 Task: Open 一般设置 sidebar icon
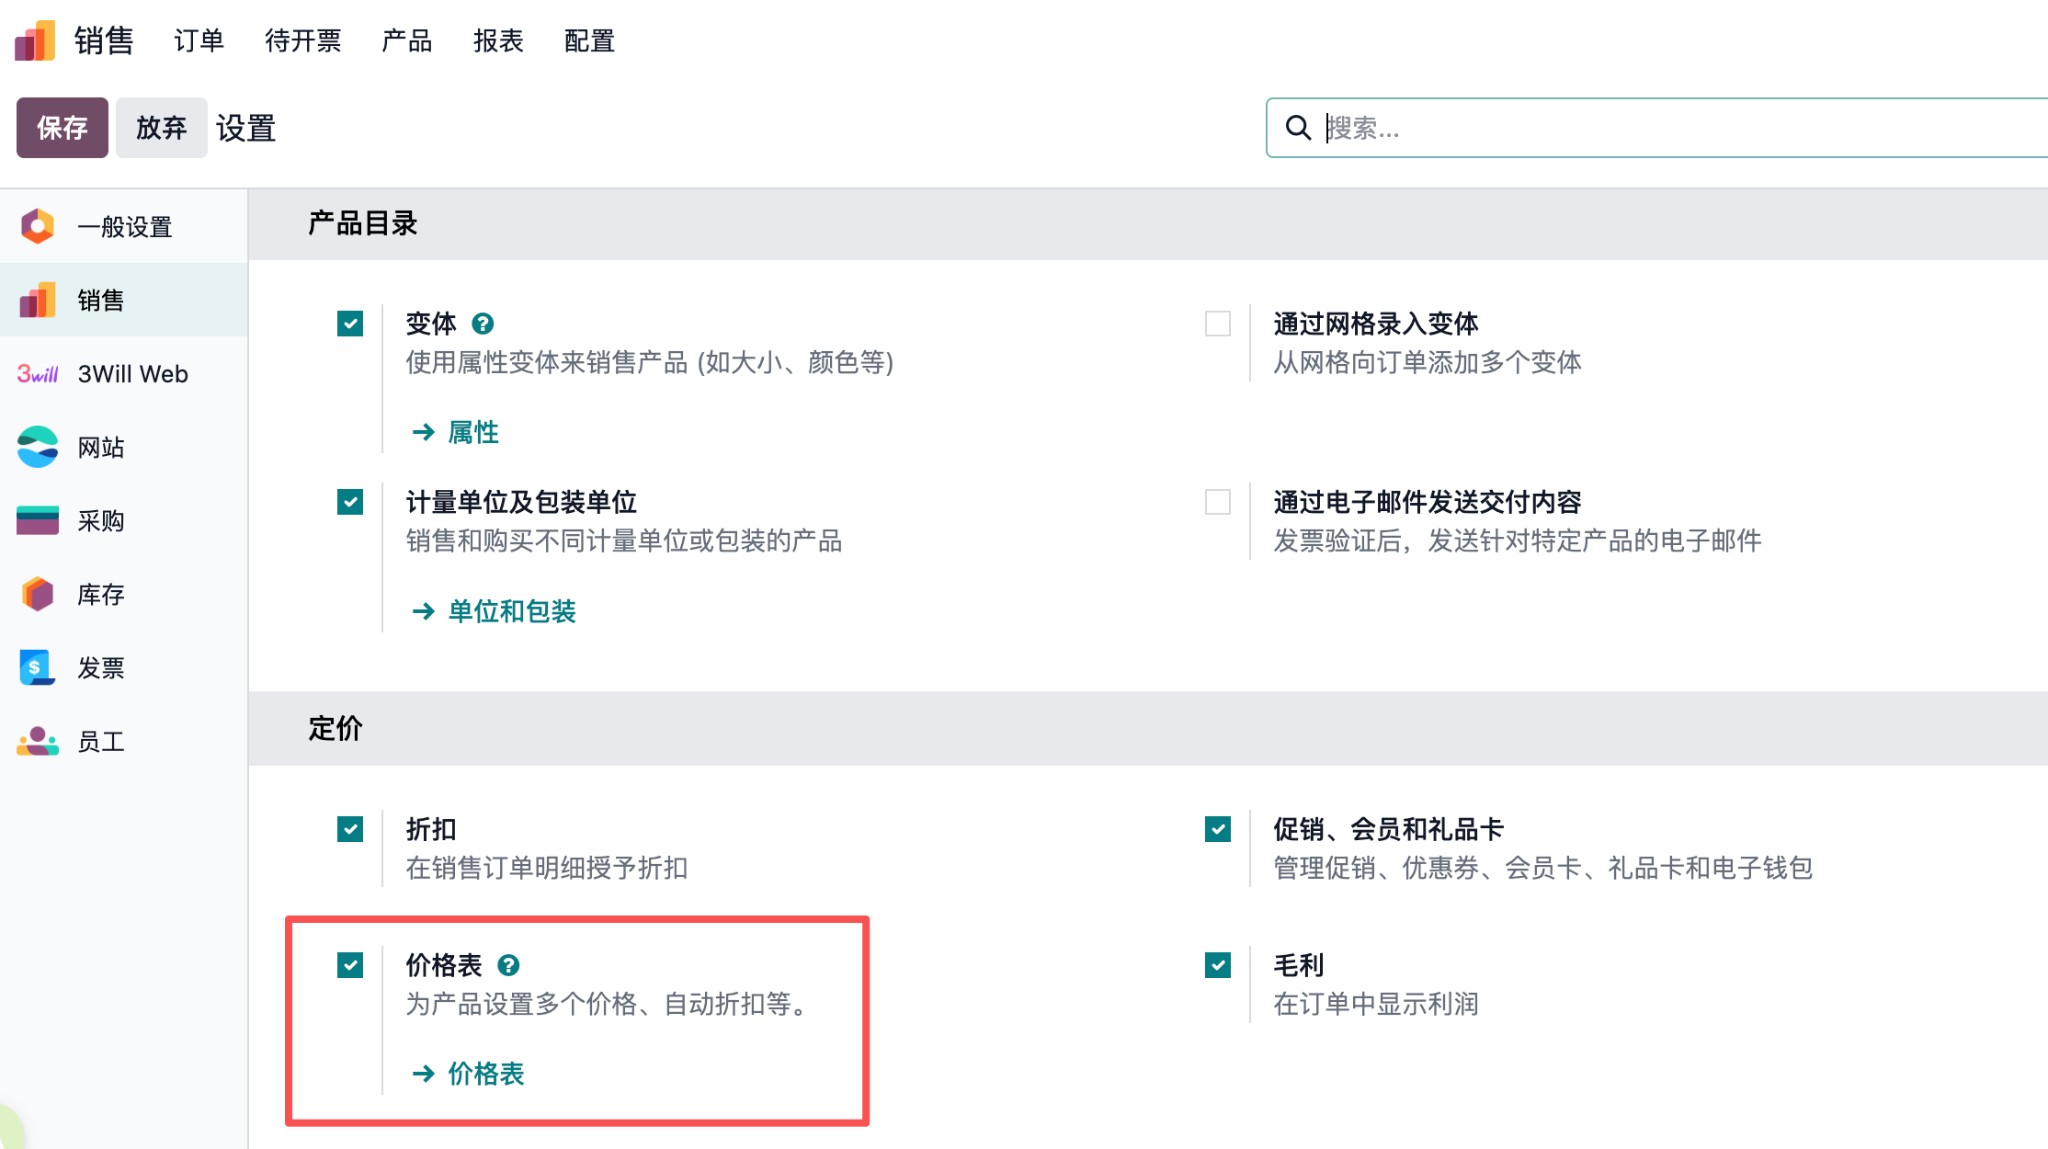coord(38,227)
